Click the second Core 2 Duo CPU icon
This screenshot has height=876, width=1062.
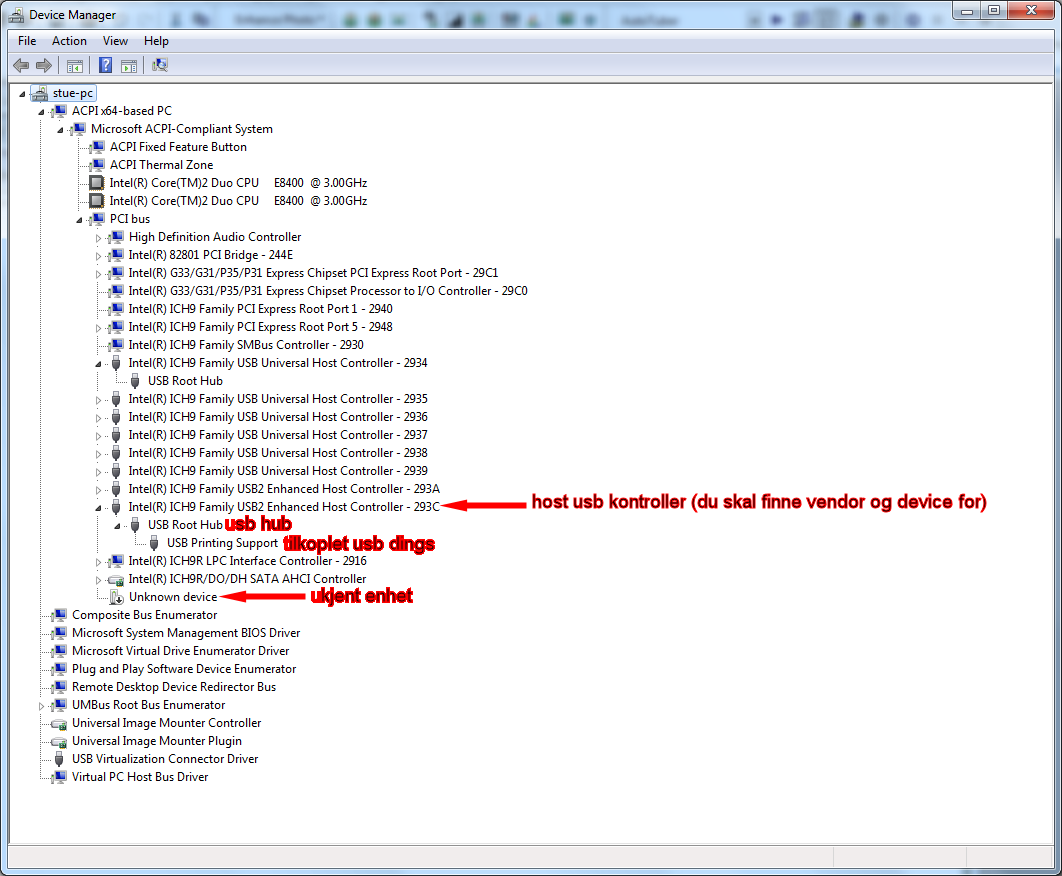point(97,201)
